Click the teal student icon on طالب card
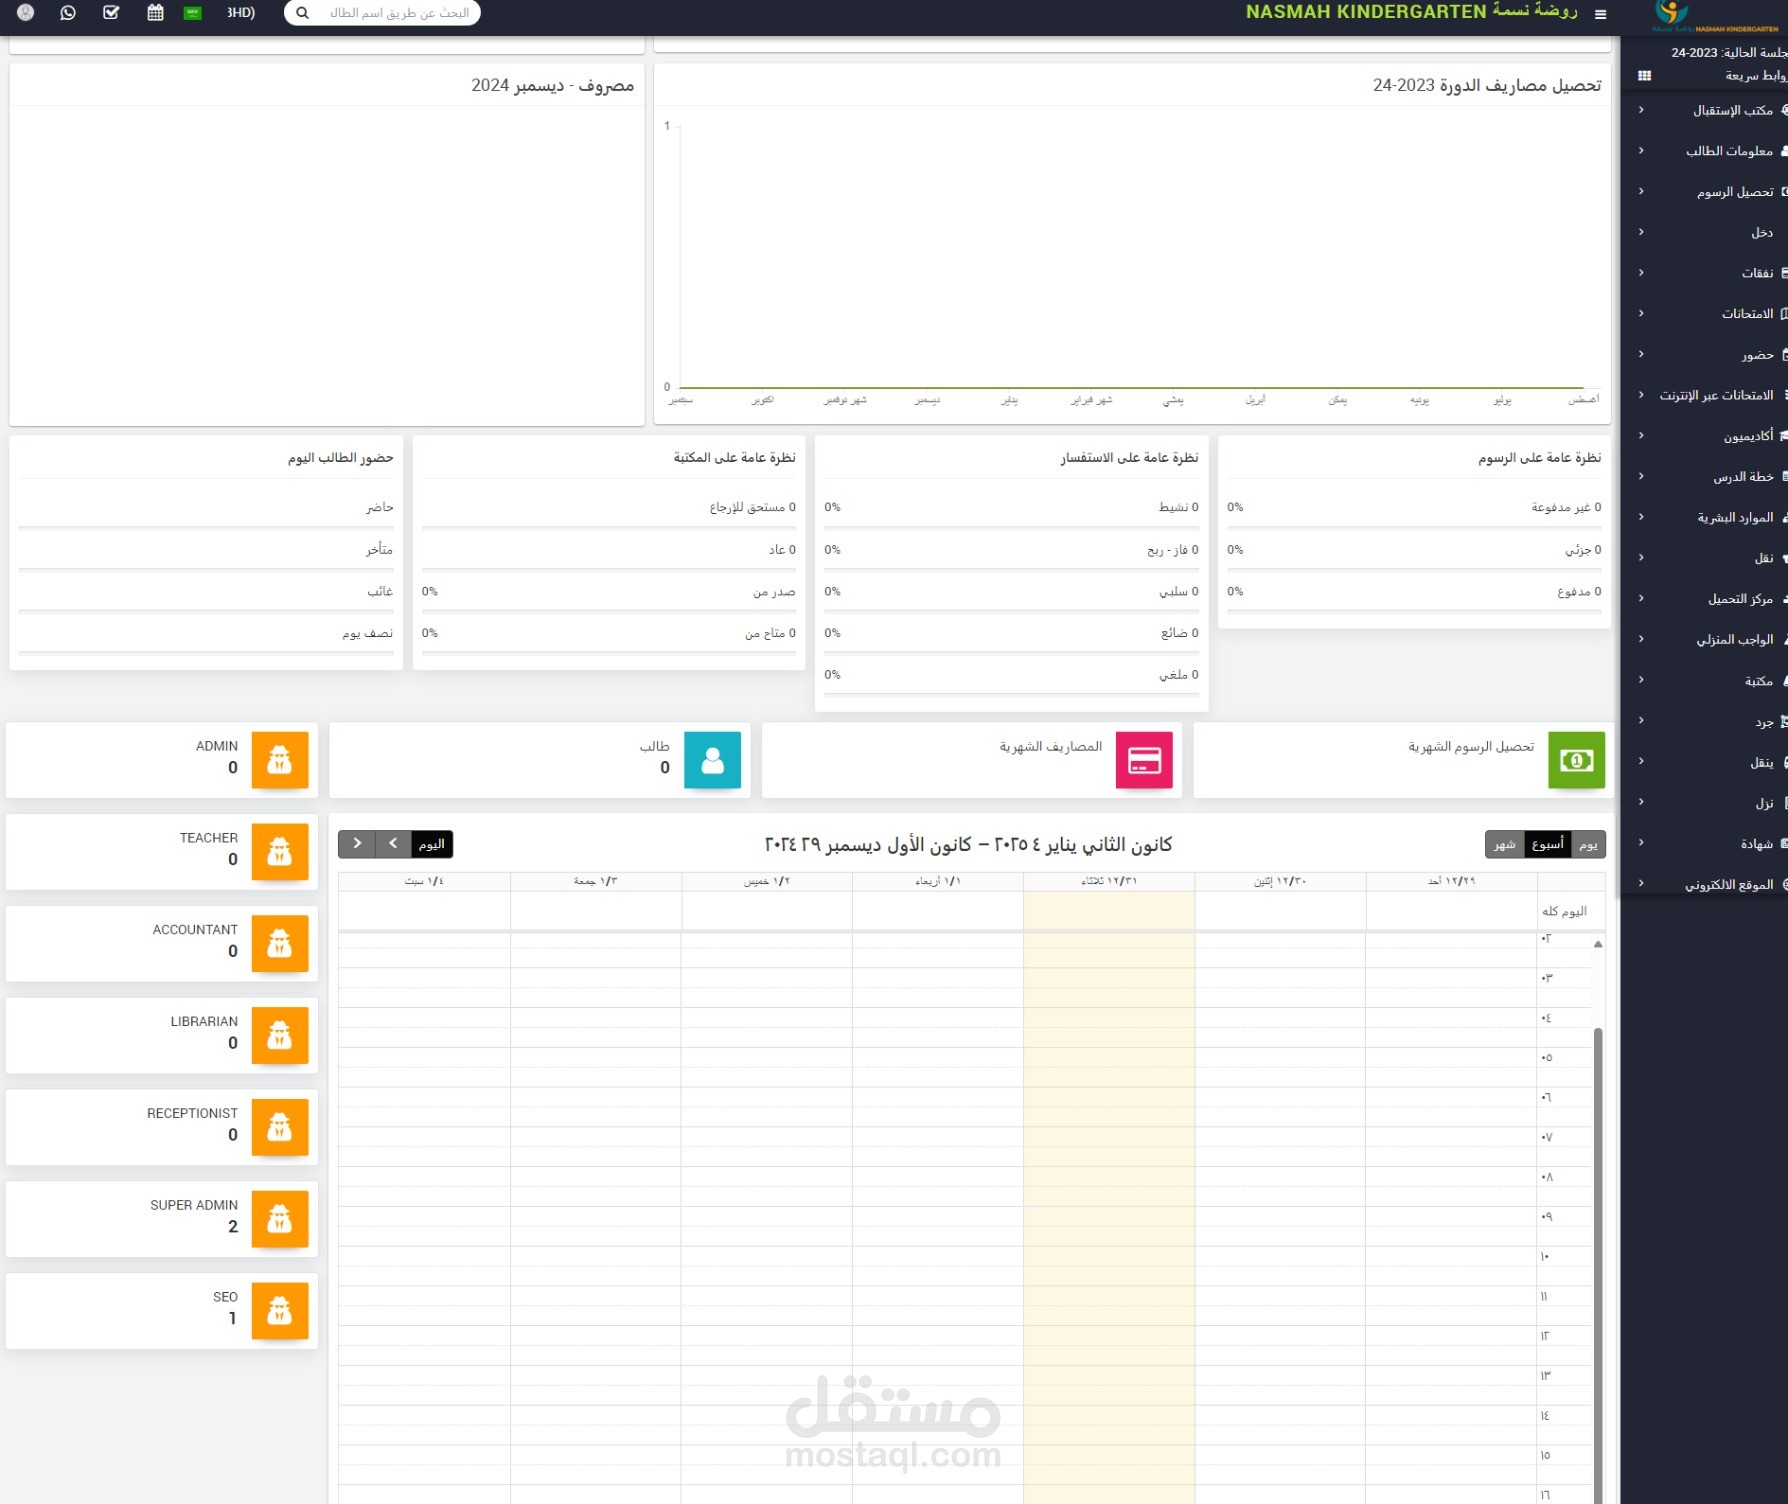The height and width of the screenshot is (1504, 1788). click(x=712, y=760)
